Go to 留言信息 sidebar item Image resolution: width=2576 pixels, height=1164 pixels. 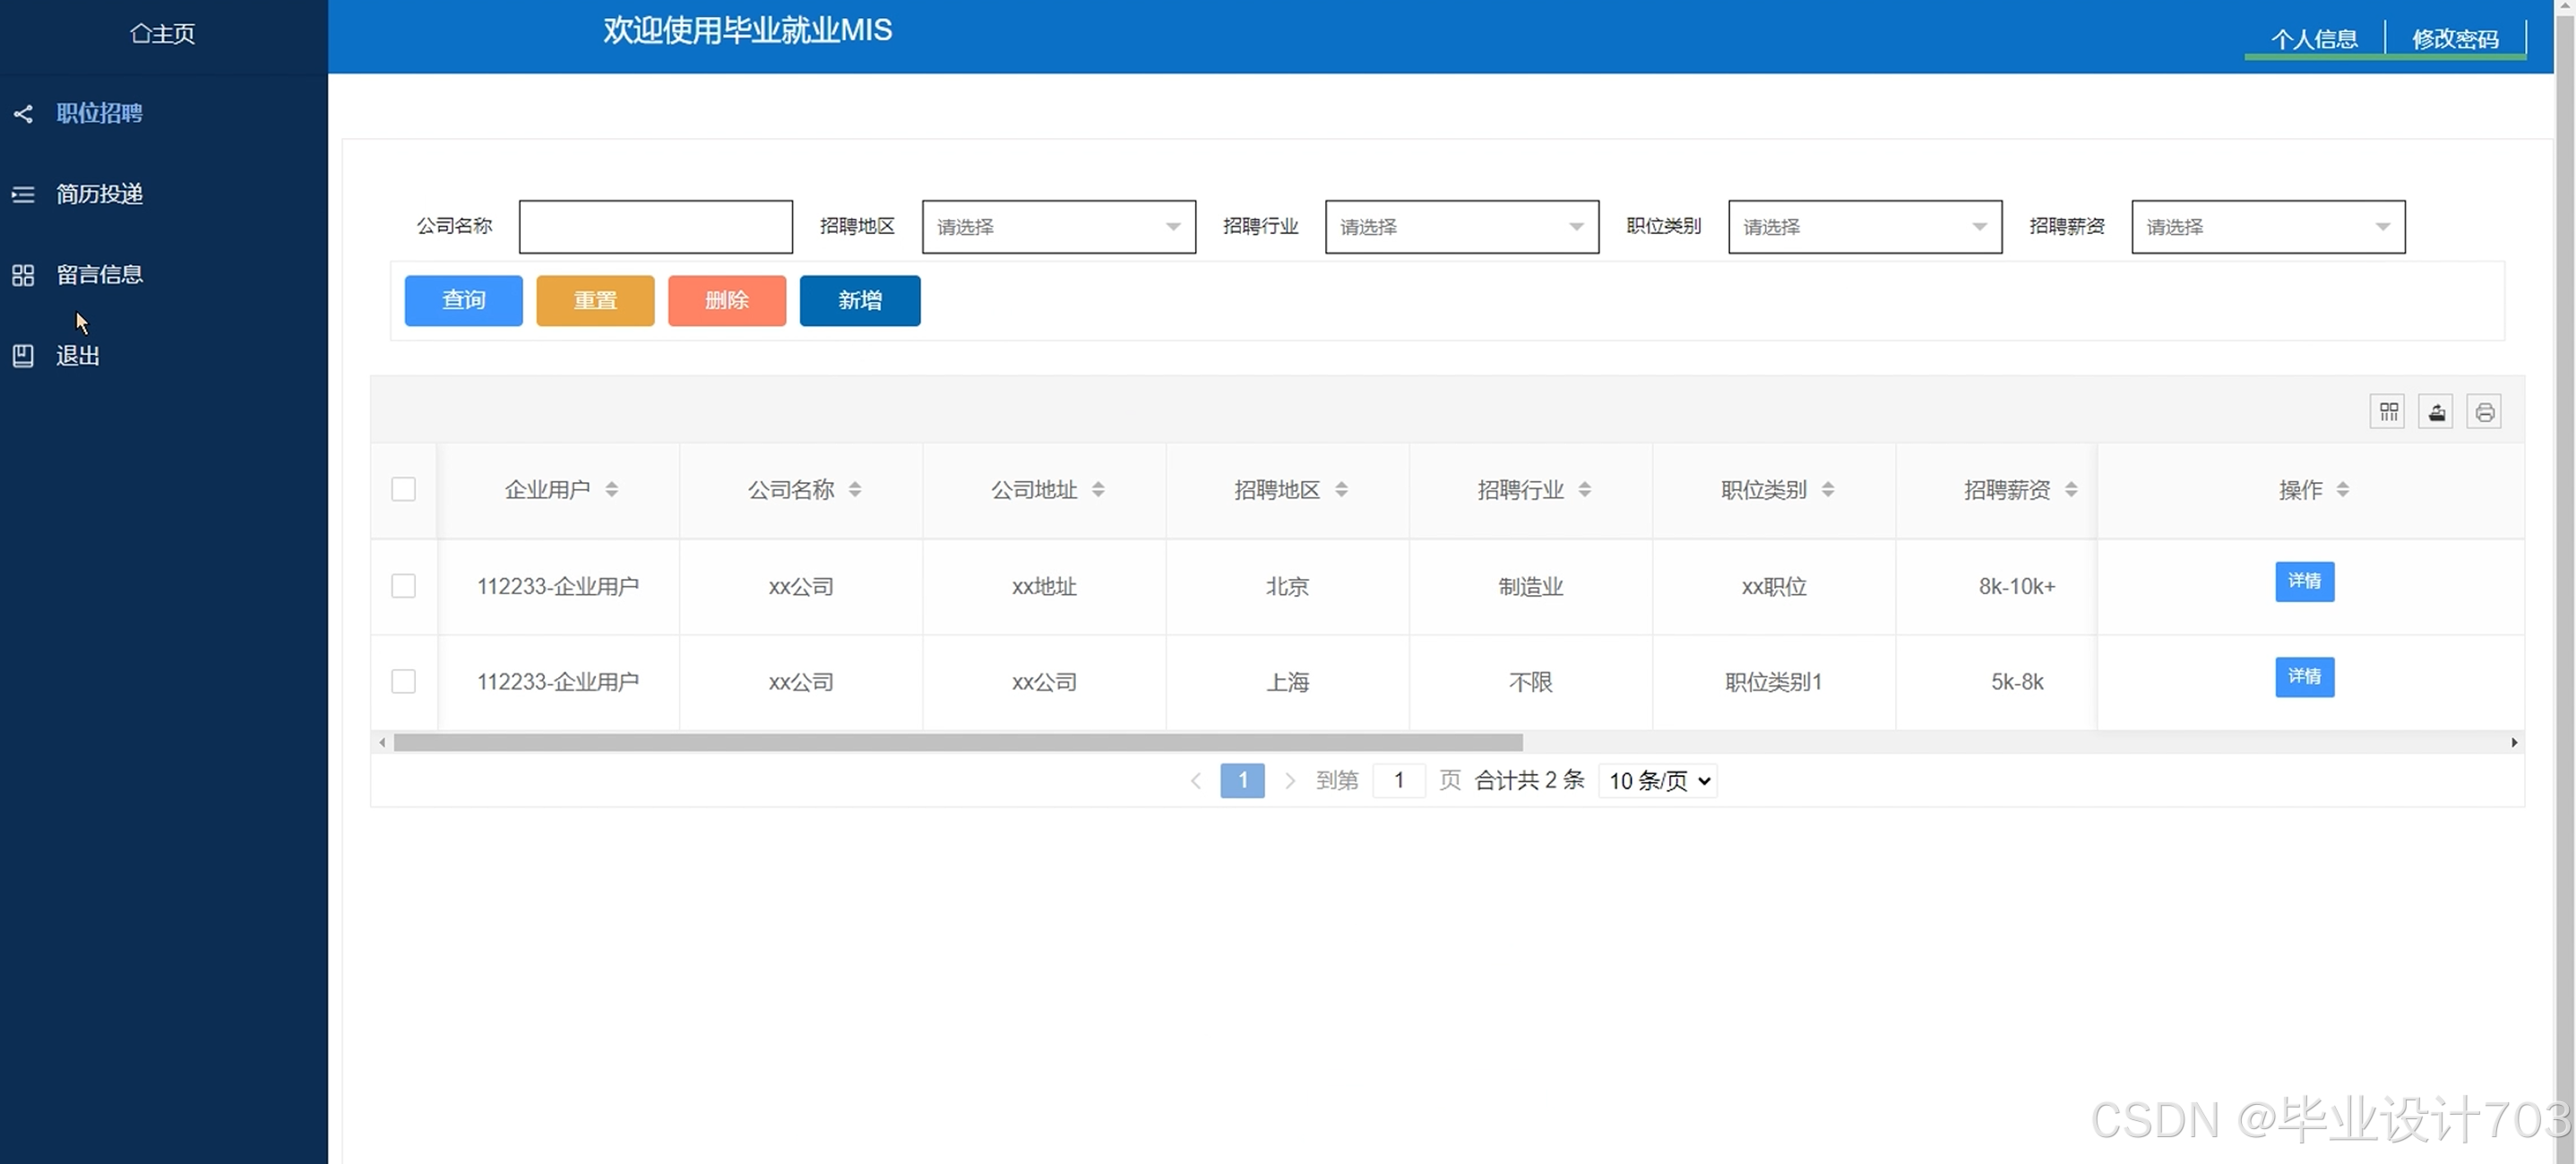(99, 275)
